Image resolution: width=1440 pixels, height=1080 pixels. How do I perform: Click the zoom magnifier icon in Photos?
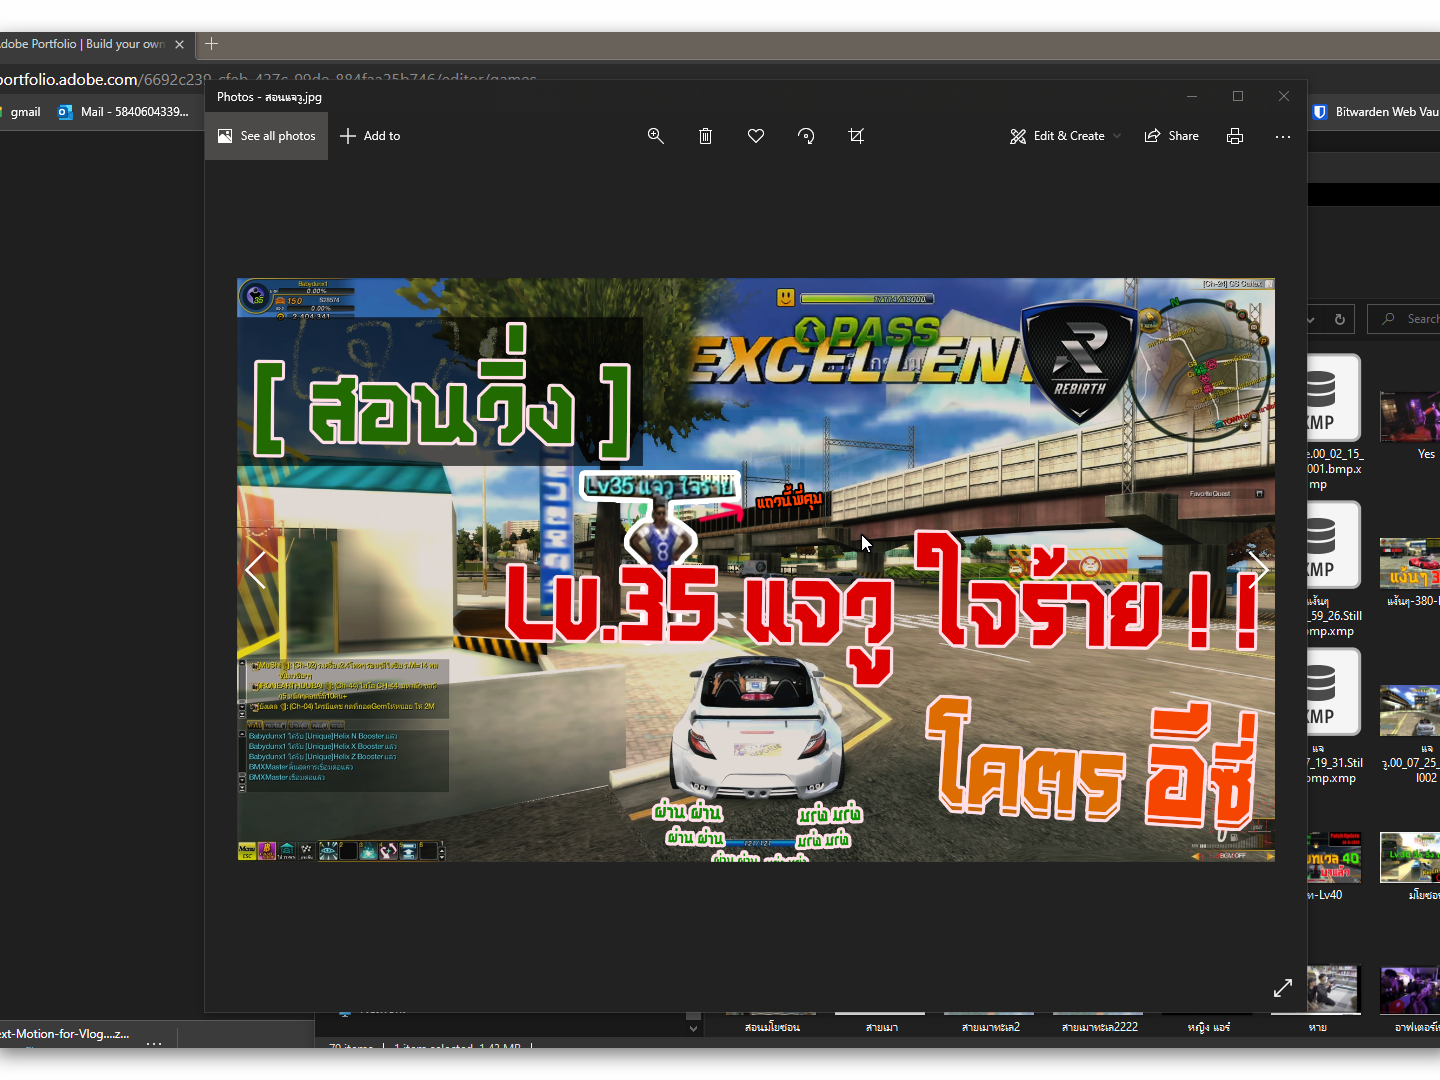point(656,136)
